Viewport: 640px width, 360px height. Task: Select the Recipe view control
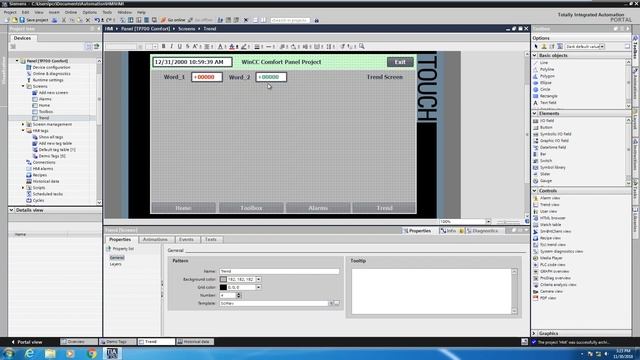click(x=550, y=238)
